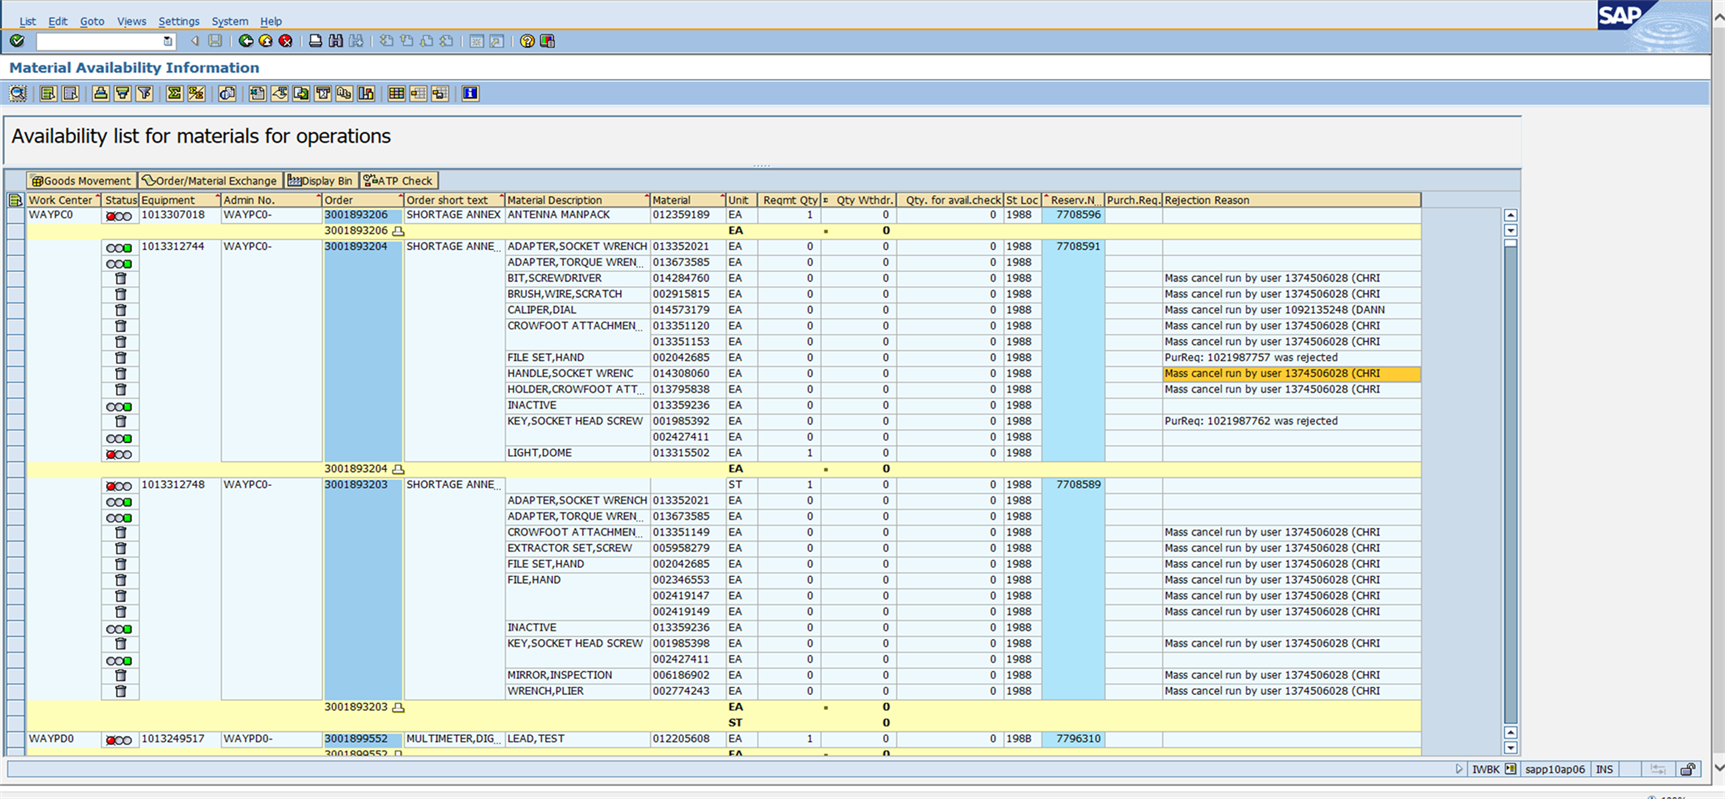Click the ATP Check button
Viewport: 1725px width, 799px height.
pyautogui.click(x=398, y=181)
